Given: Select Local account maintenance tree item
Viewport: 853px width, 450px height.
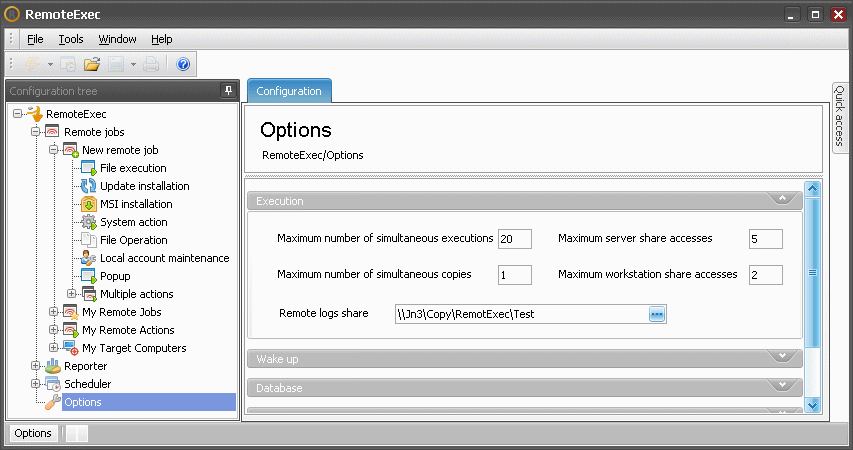Looking at the screenshot, I should click(x=165, y=258).
